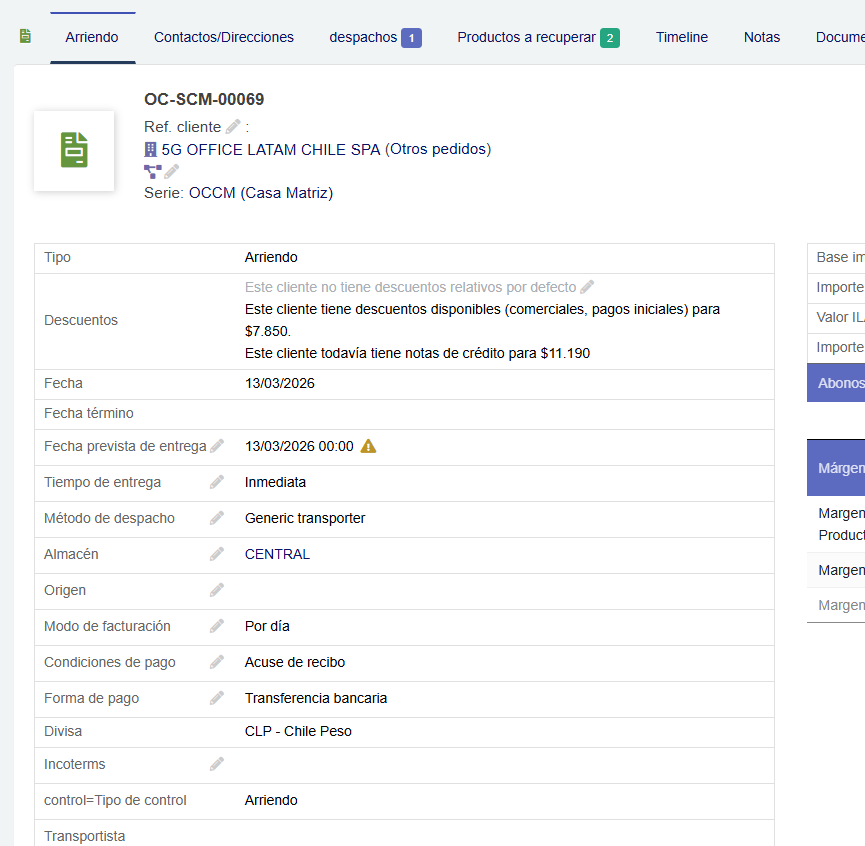Click the Almacén edit pencil
Image resolution: width=865 pixels, height=846 pixels.
coord(217,554)
